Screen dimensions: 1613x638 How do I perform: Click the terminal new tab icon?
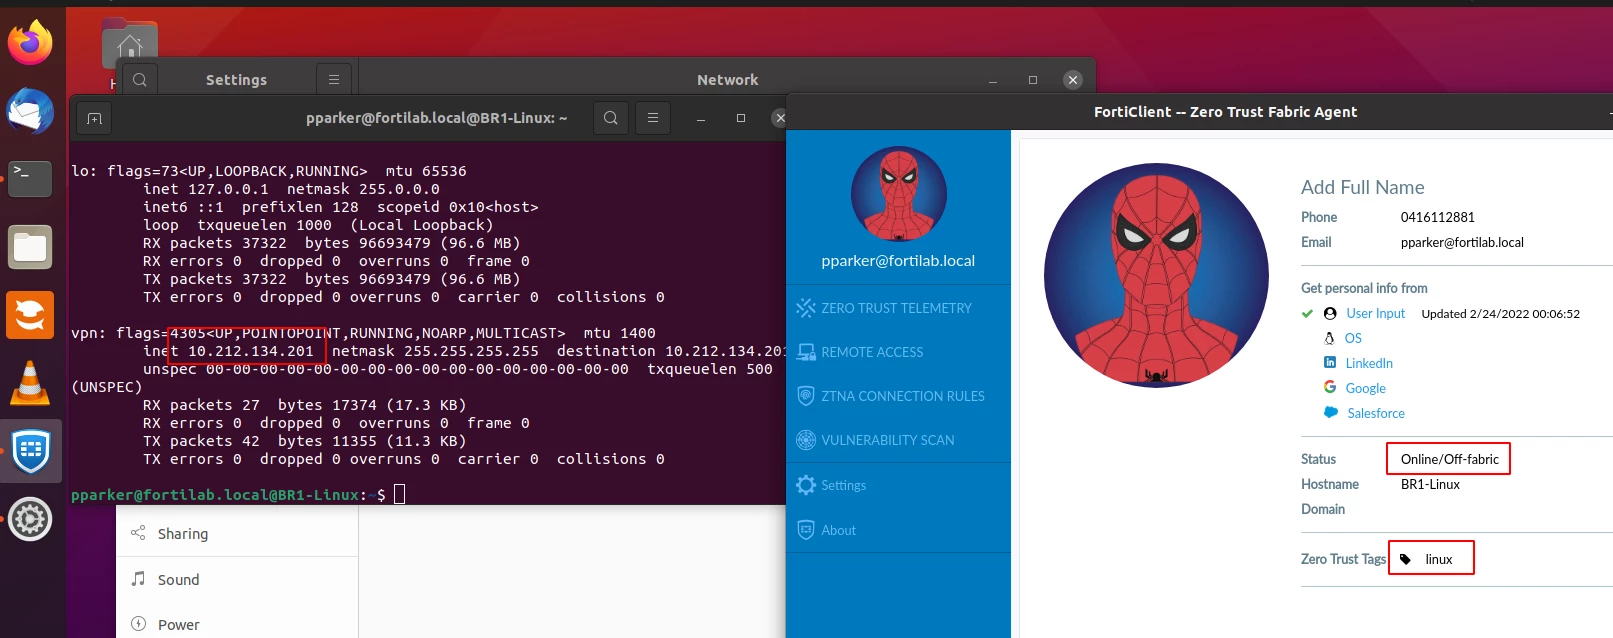pos(94,118)
